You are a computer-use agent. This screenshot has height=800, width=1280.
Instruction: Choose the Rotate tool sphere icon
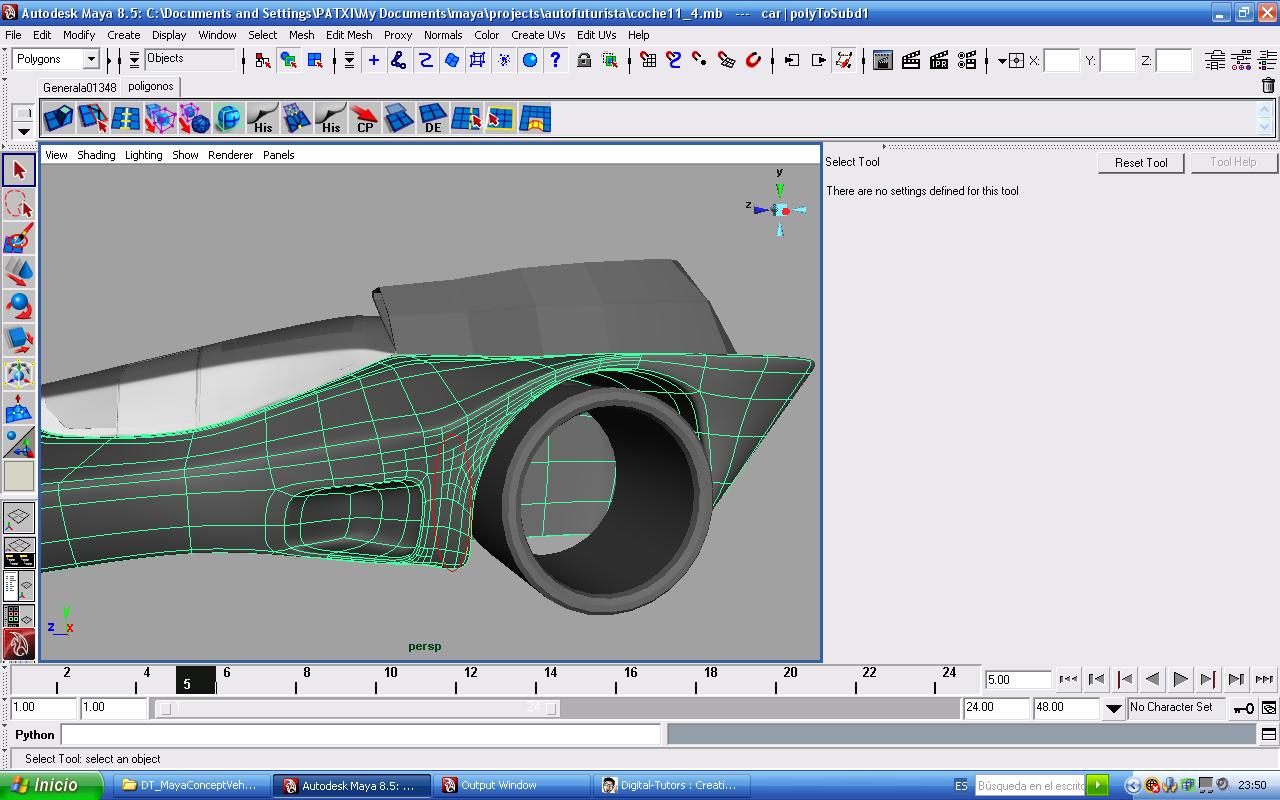[19, 306]
